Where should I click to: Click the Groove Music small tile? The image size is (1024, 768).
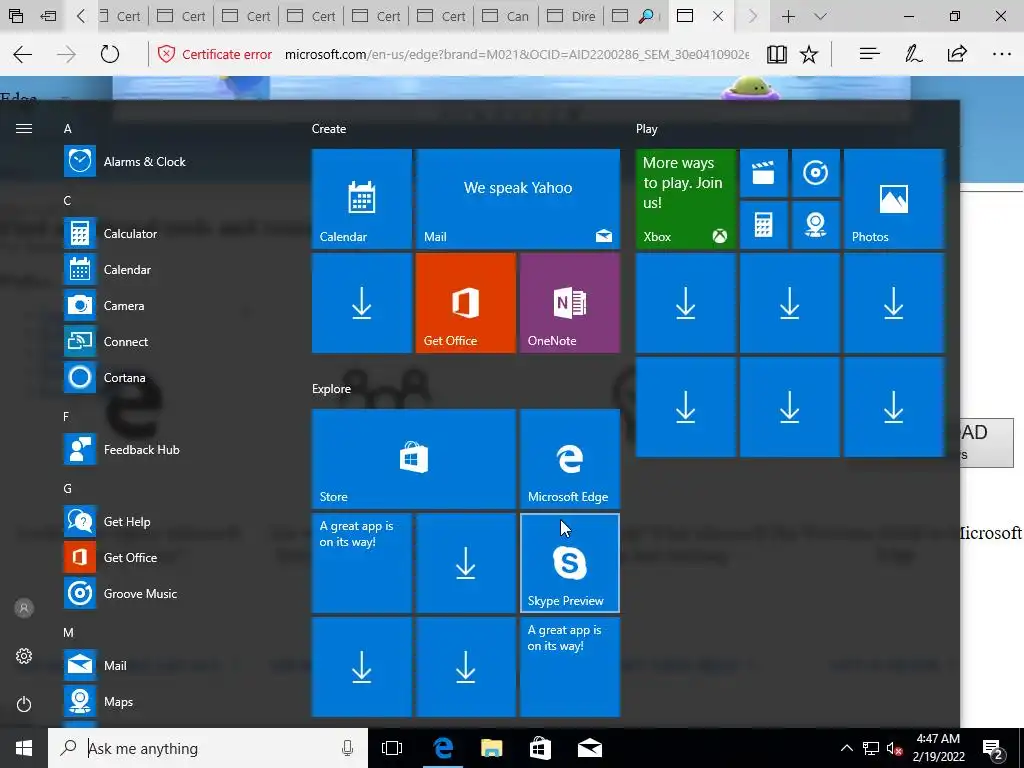(x=816, y=173)
